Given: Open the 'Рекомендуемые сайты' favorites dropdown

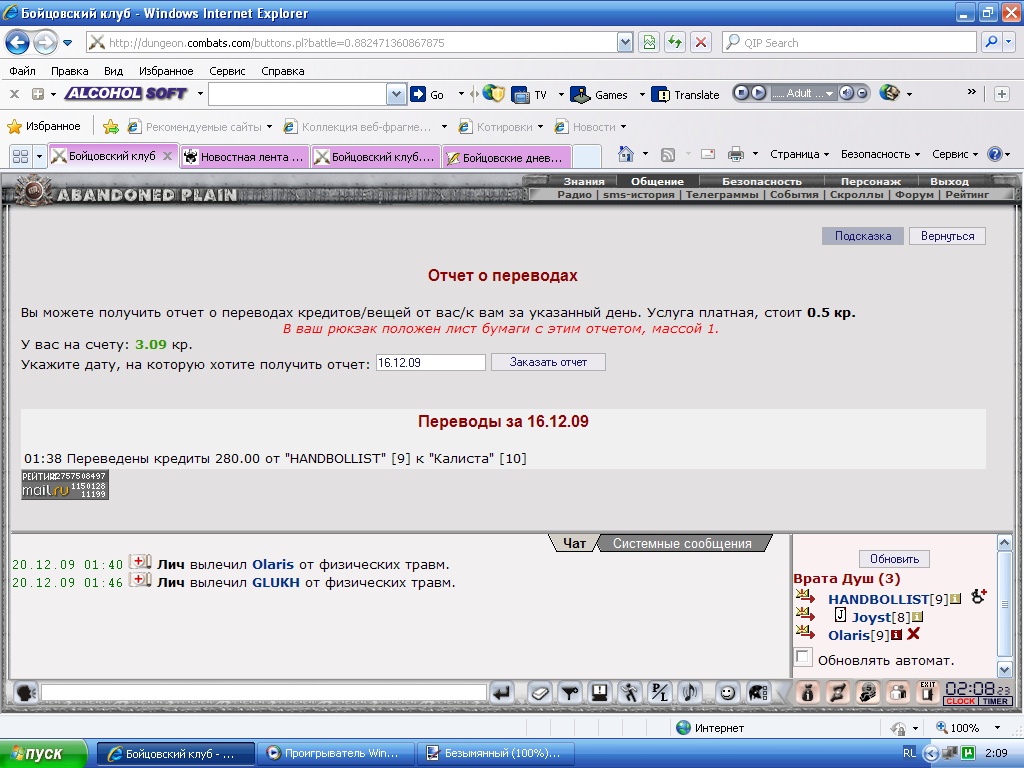Looking at the screenshot, I should [x=269, y=127].
